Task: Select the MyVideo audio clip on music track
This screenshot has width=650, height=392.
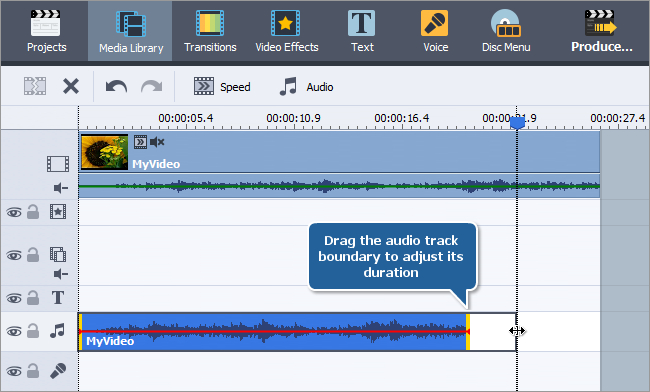Action: coord(274,332)
